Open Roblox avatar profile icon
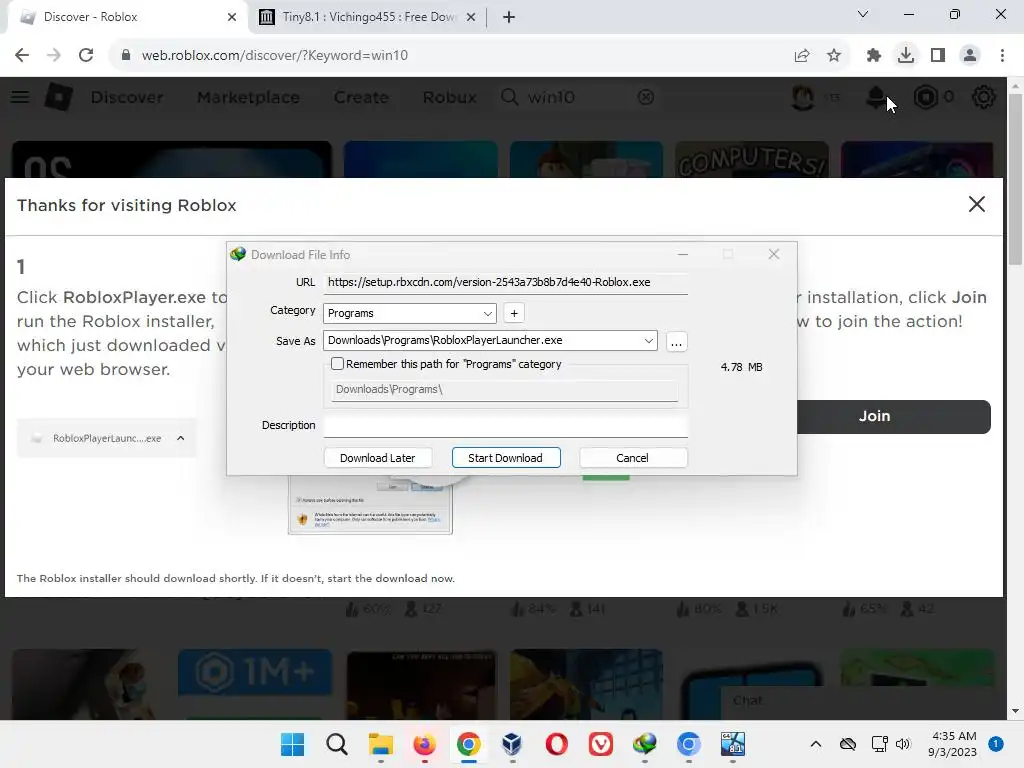The width and height of the screenshot is (1024, 768). coord(803,97)
